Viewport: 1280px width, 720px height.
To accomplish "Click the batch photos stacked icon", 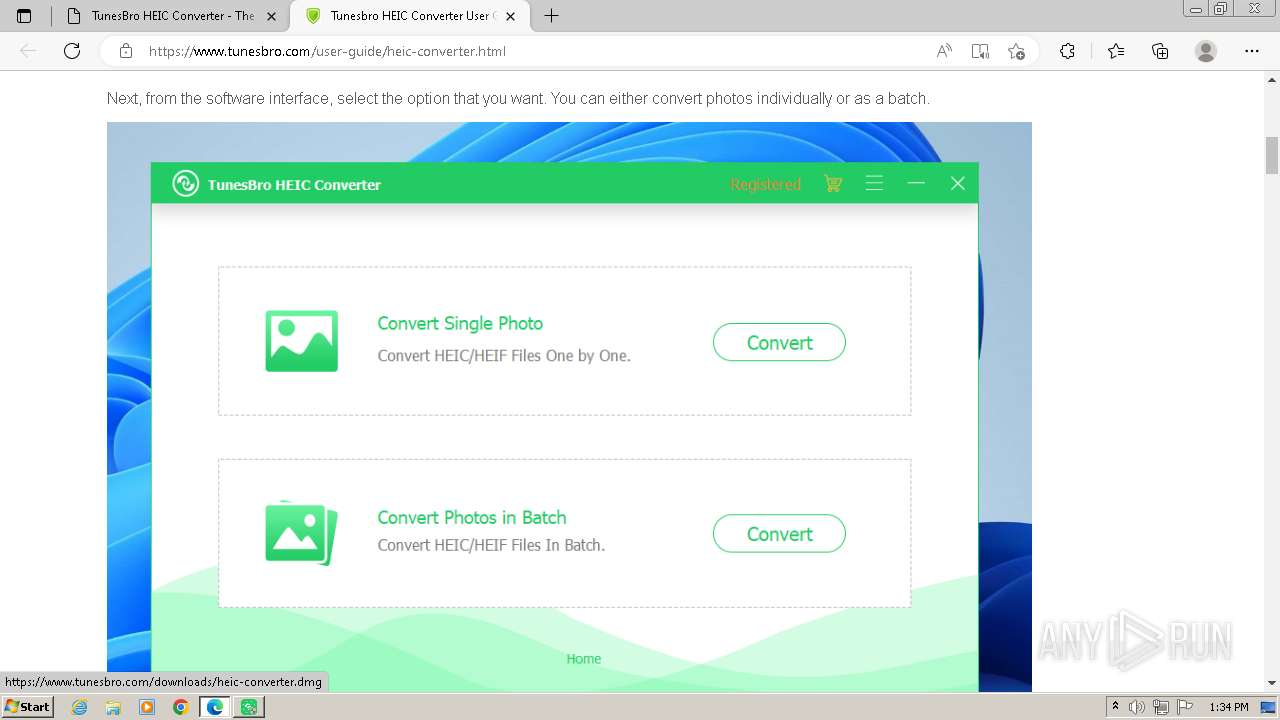I will point(301,533).
